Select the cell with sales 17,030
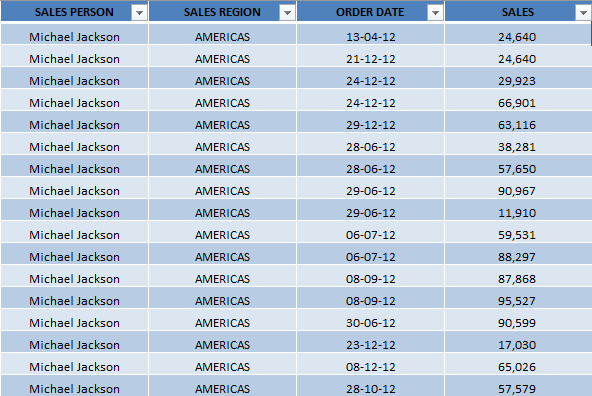The image size is (592, 396). tap(518, 344)
